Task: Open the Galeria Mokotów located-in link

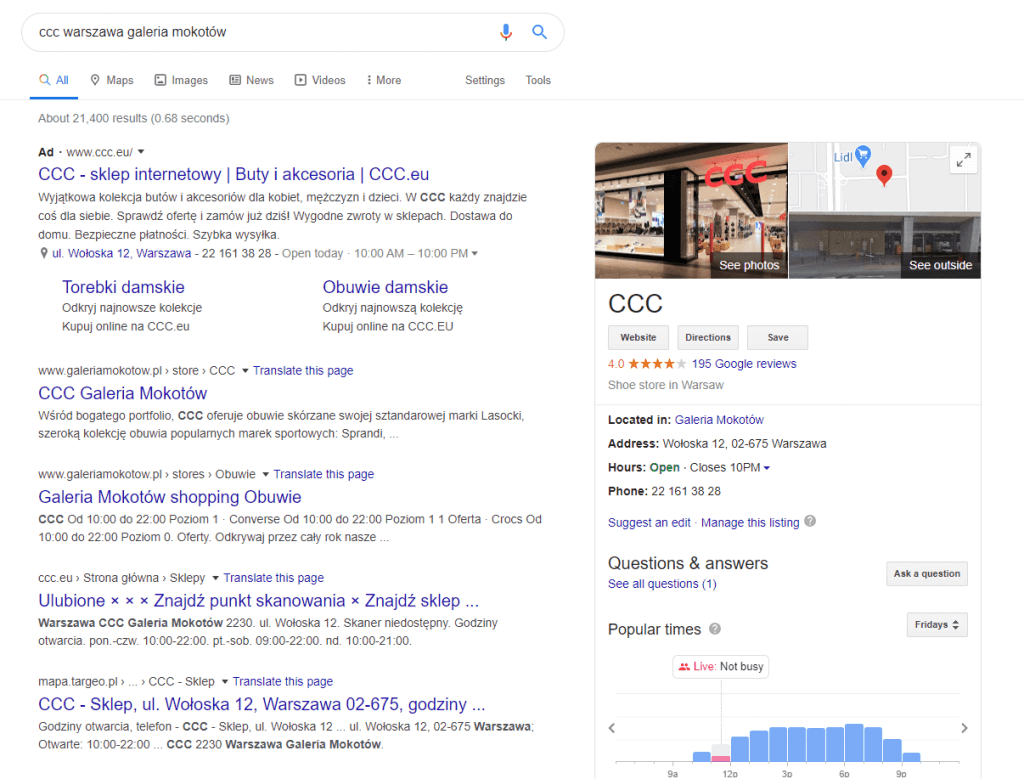Action: [x=719, y=420]
